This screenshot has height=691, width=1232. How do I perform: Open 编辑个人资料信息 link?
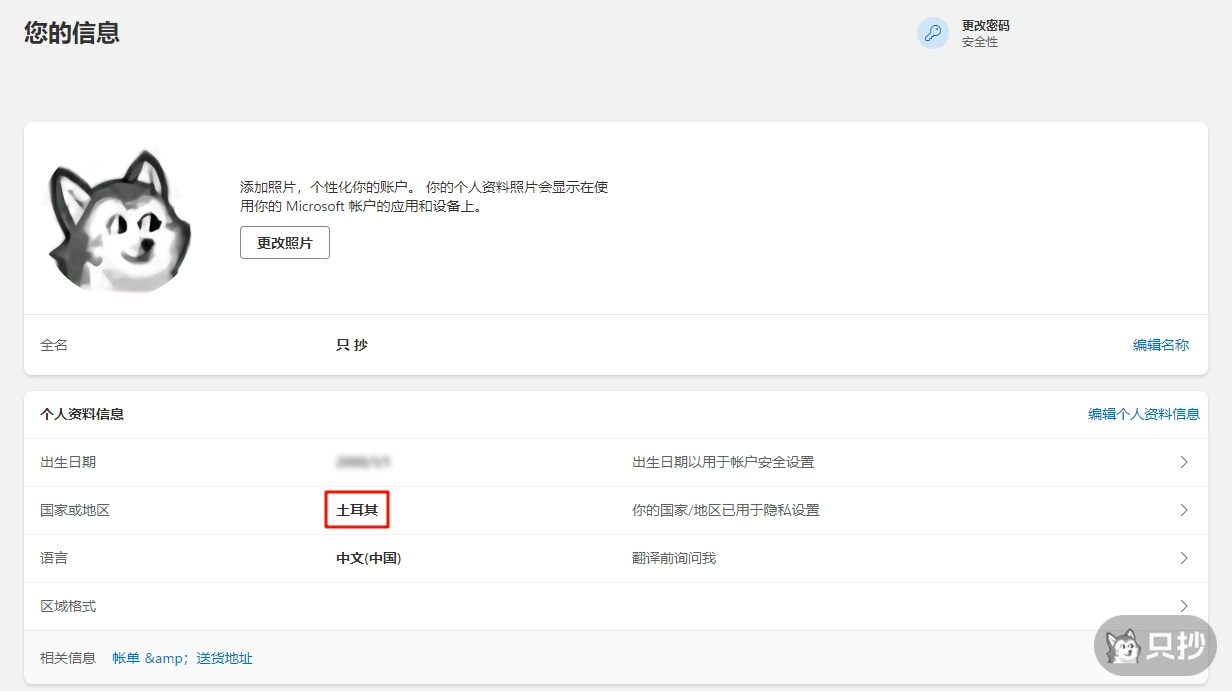pyautogui.click(x=1143, y=414)
